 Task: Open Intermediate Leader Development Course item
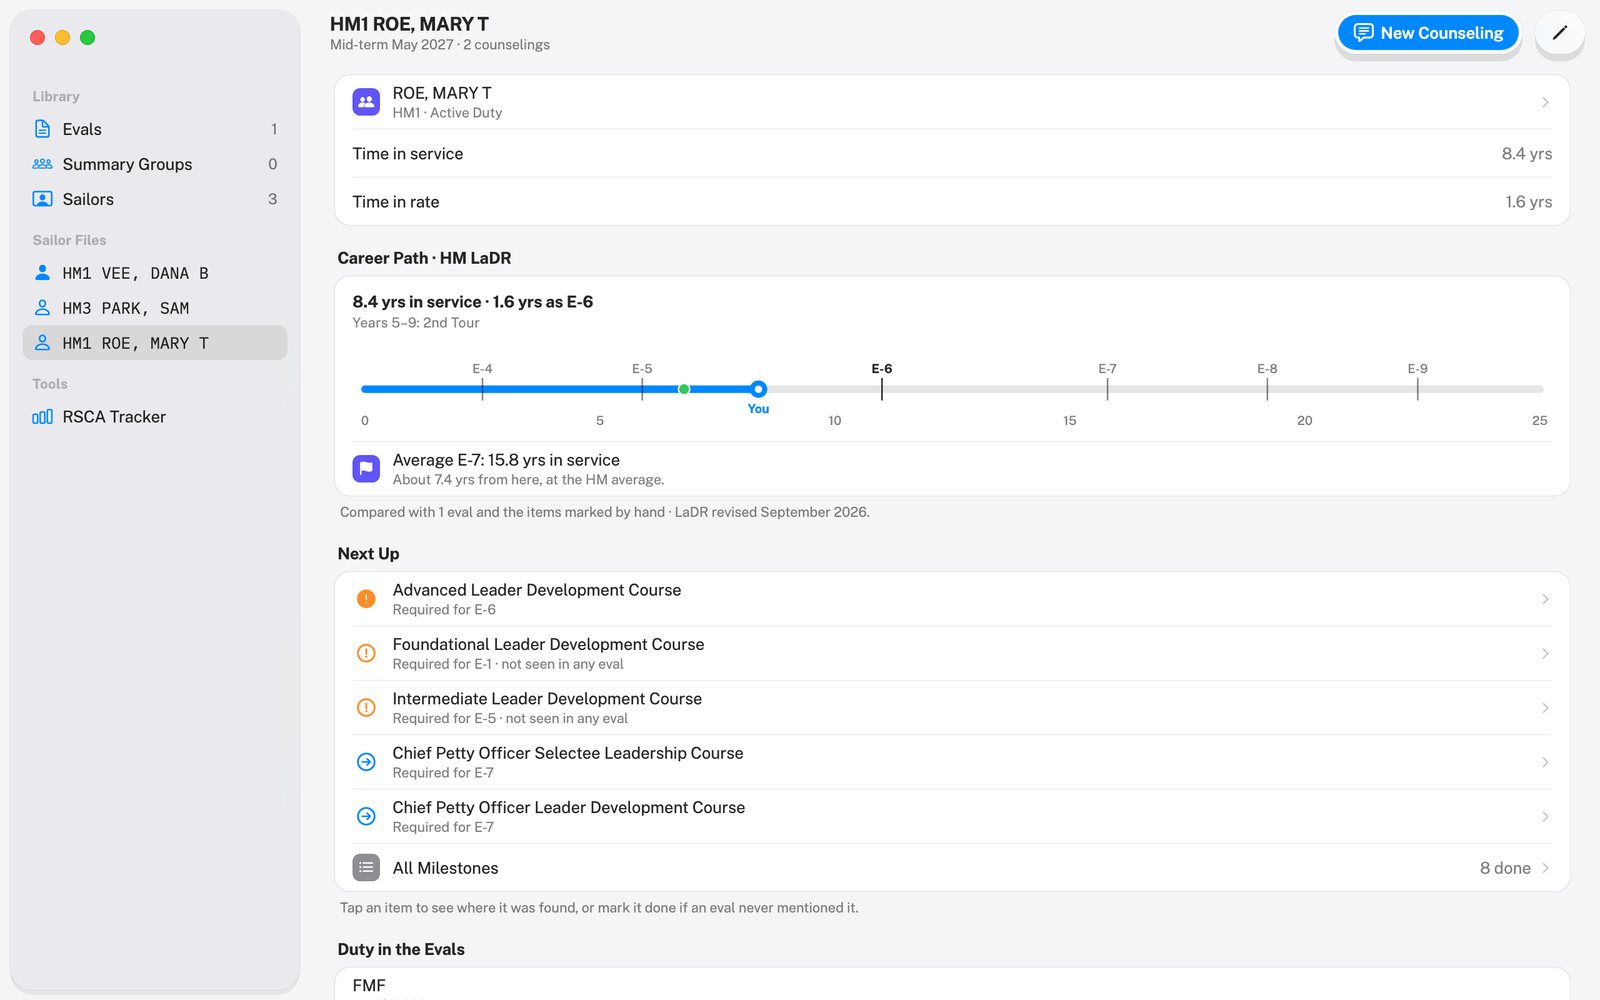[x=952, y=708]
